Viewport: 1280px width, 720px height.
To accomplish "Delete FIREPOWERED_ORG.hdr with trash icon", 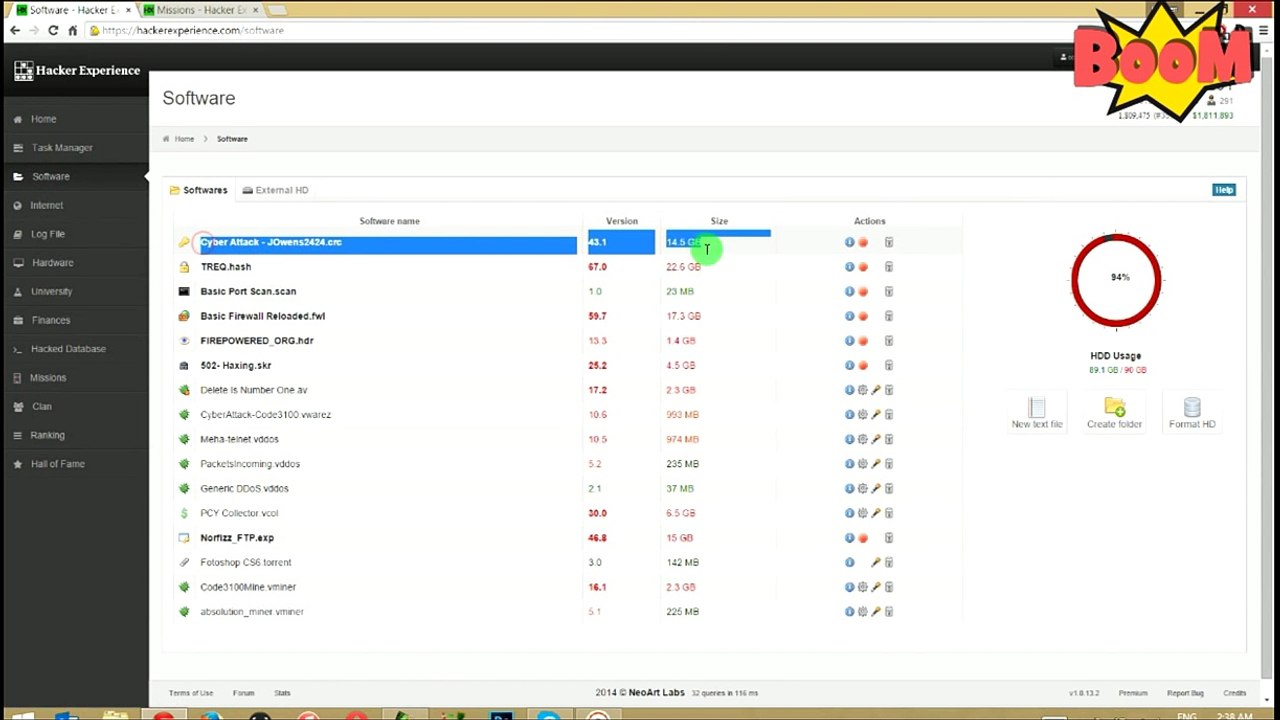I will coord(888,340).
